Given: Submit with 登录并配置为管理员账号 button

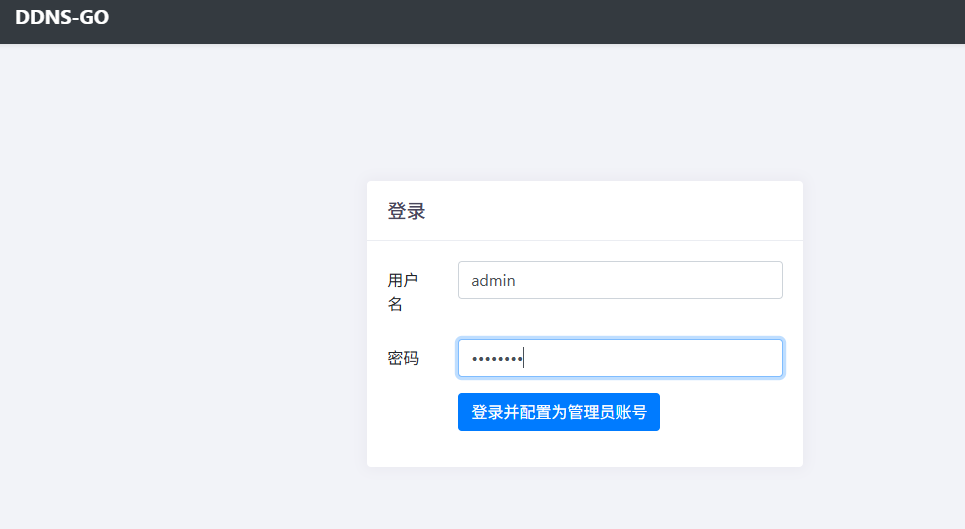Looking at the screenshot, I should coord(558,412).
